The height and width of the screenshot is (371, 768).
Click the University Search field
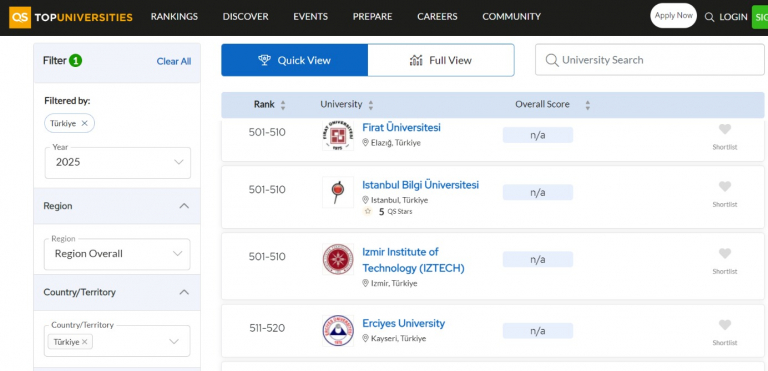pyautogui.click(x=649, y=60)
